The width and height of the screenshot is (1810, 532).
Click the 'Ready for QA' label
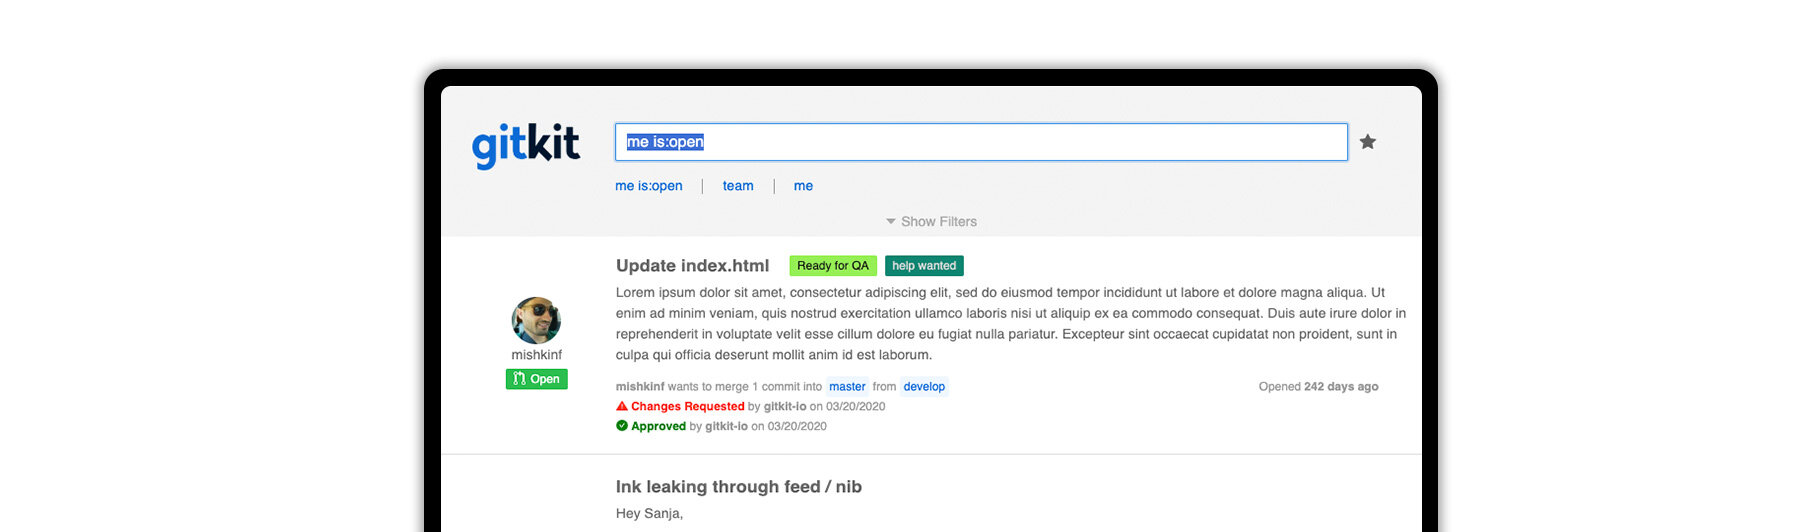click(833, 266)
